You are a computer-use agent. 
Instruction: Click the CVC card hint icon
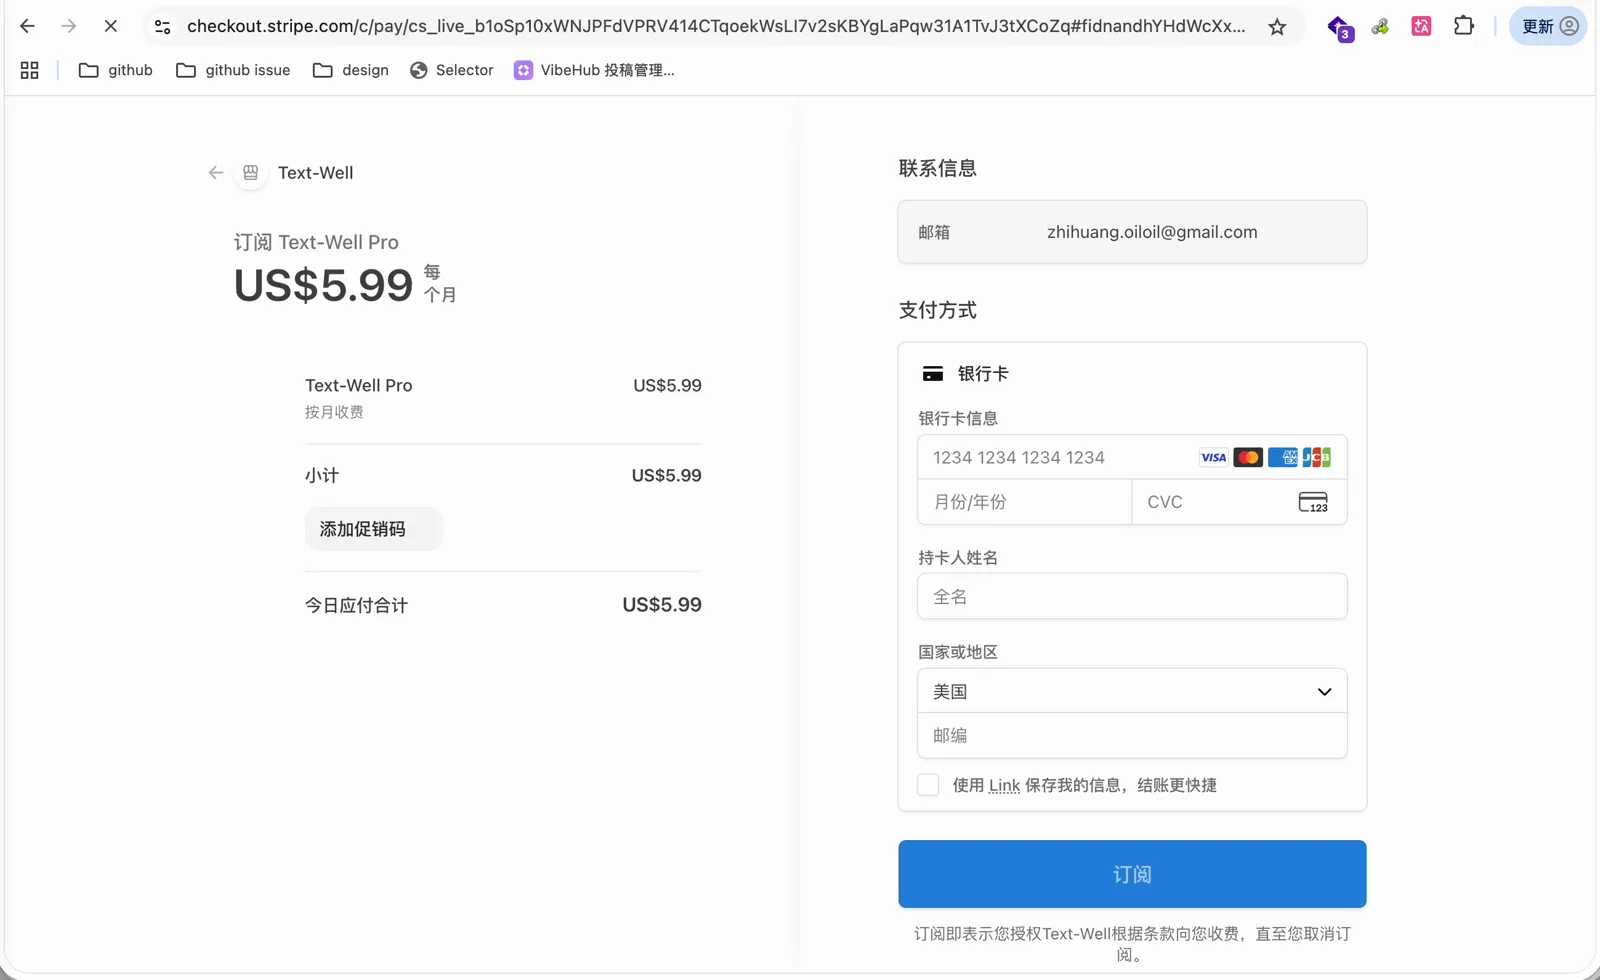click(x=1313, y=502)
